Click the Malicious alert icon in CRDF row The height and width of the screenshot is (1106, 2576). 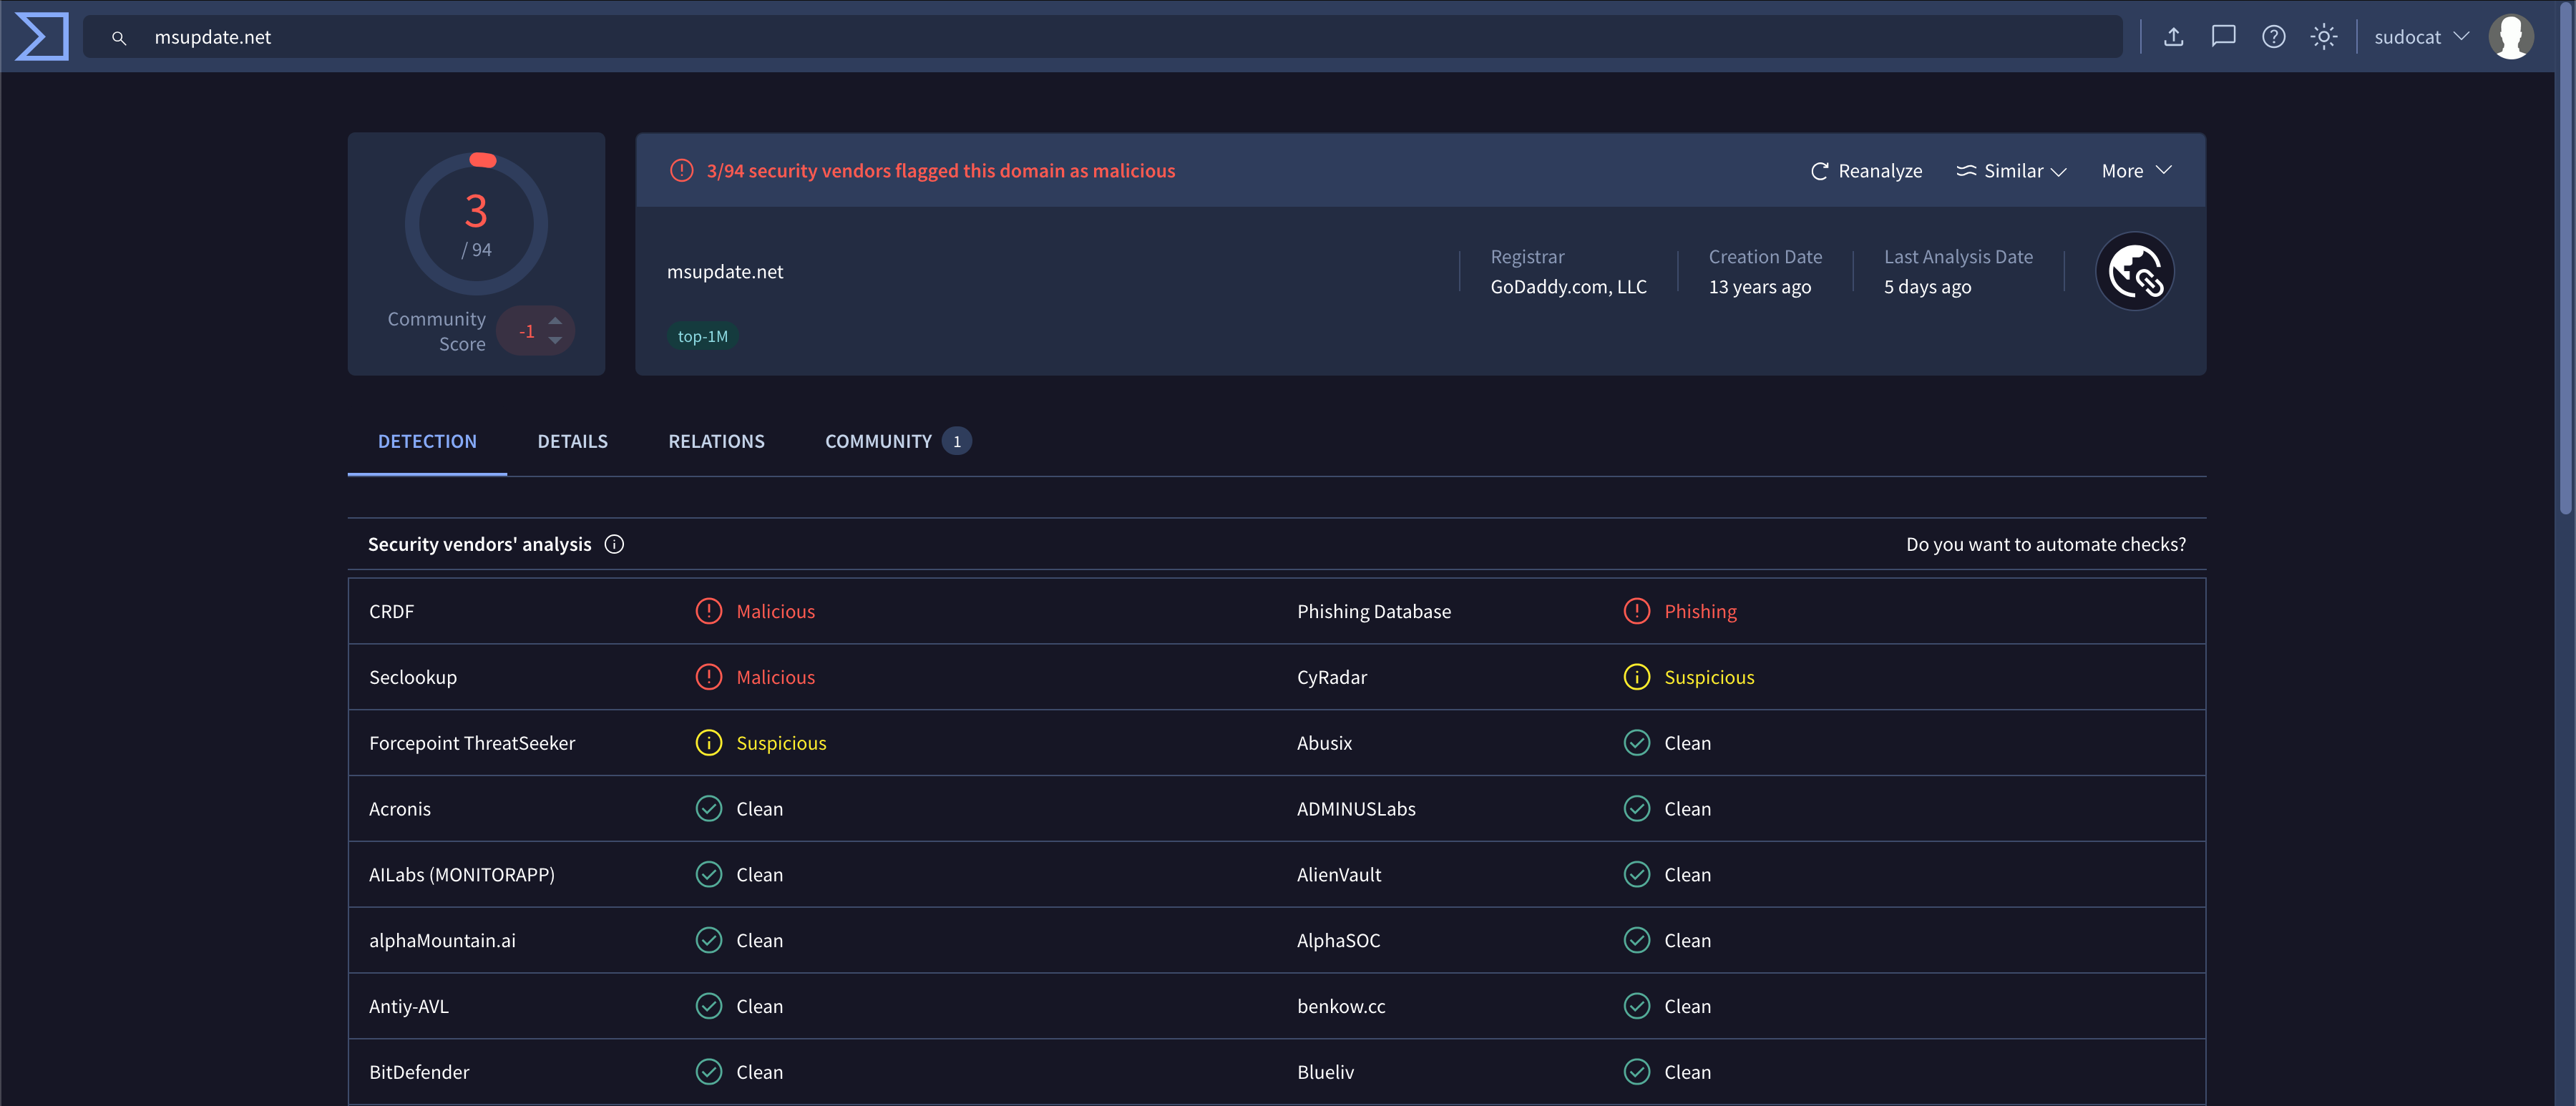point(708,610)
